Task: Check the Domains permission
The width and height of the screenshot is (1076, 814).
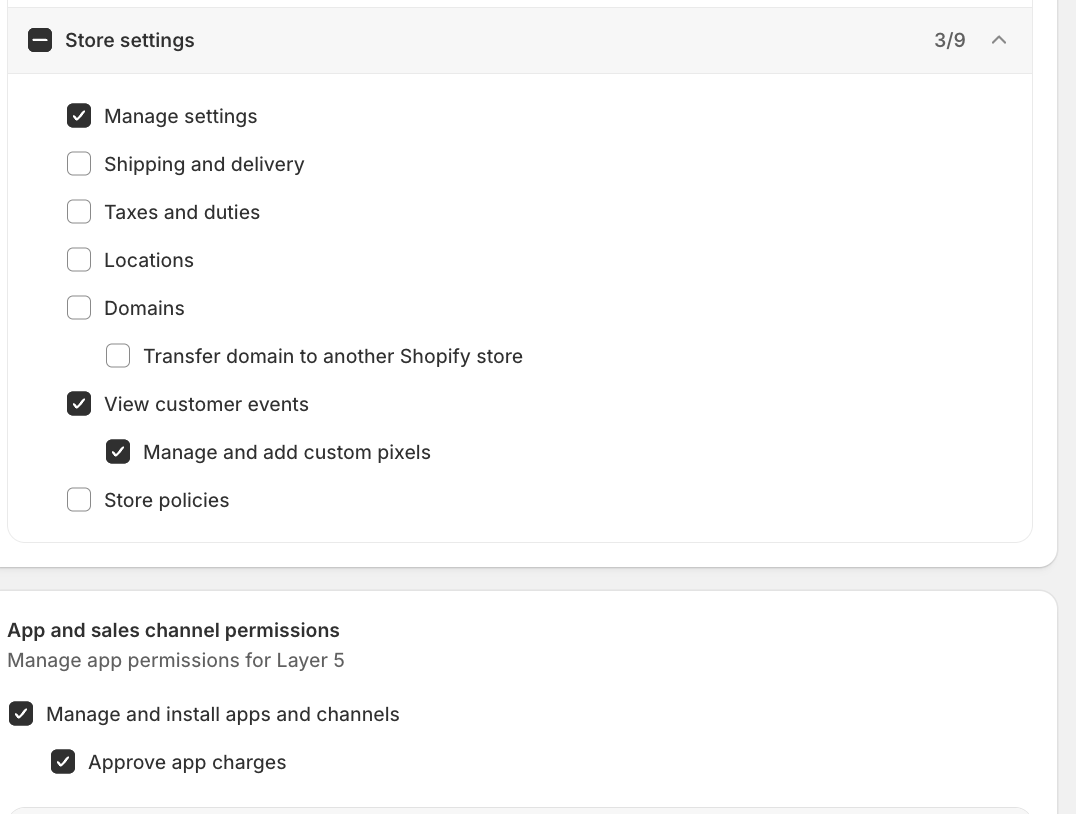Action: coord(79,307)
